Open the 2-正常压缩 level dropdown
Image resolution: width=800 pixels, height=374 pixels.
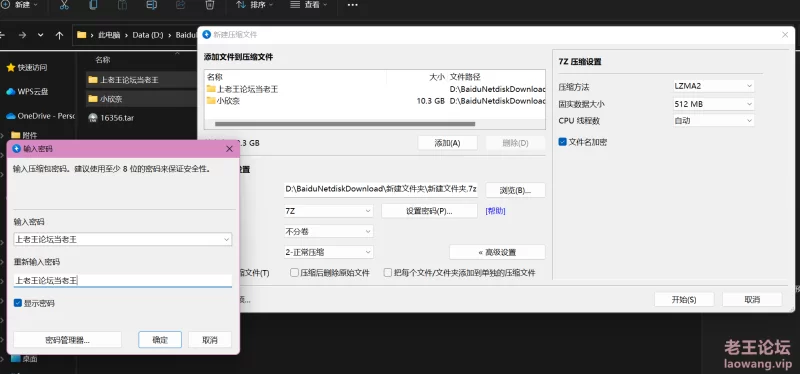pyautogui.click(x=329, y=252)
